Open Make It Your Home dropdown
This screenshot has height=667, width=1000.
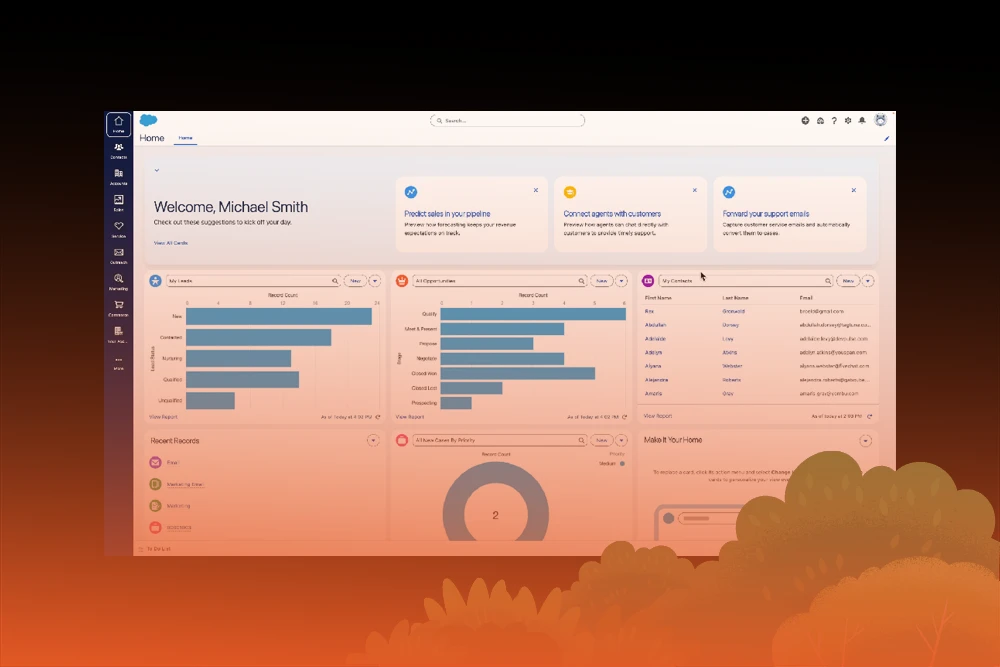tap(865, 441)
